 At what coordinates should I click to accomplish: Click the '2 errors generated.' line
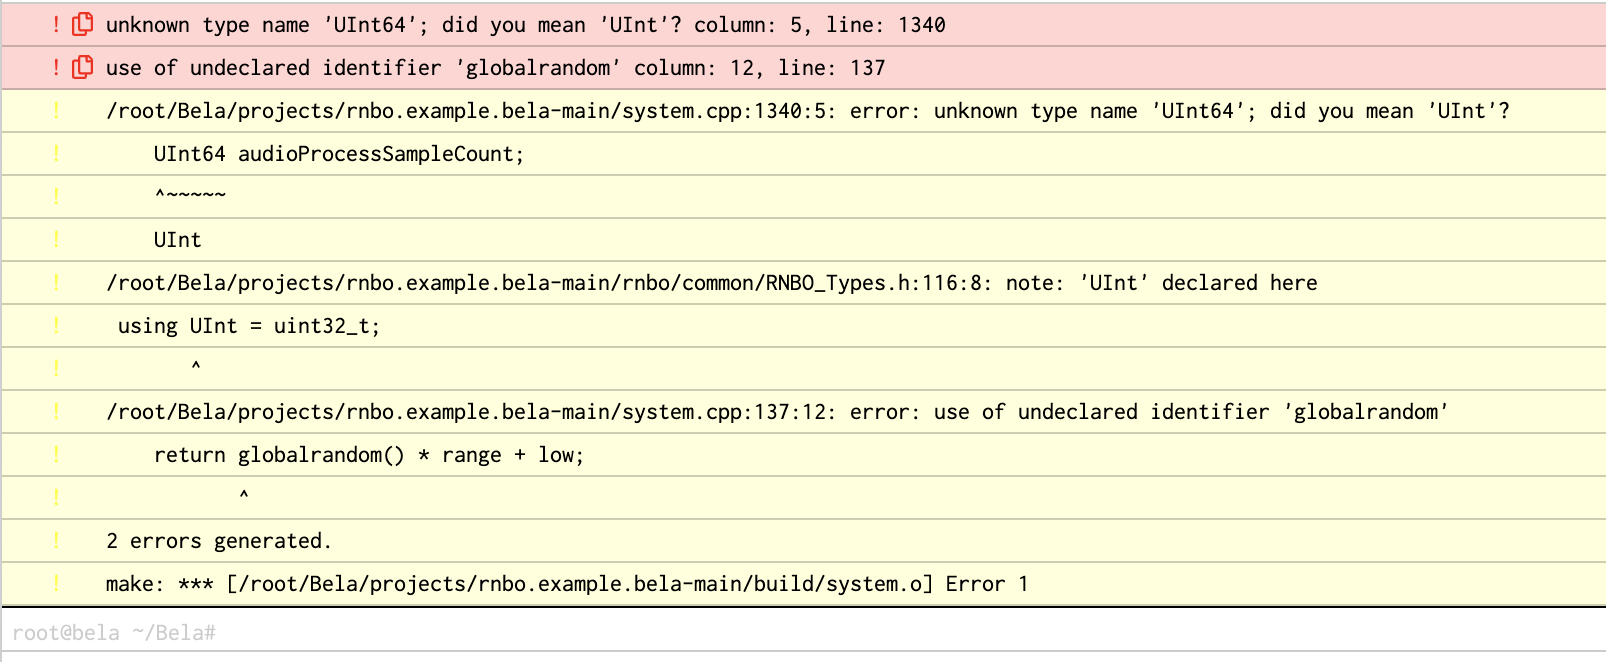pyautogui.click(x=218, y=541)
